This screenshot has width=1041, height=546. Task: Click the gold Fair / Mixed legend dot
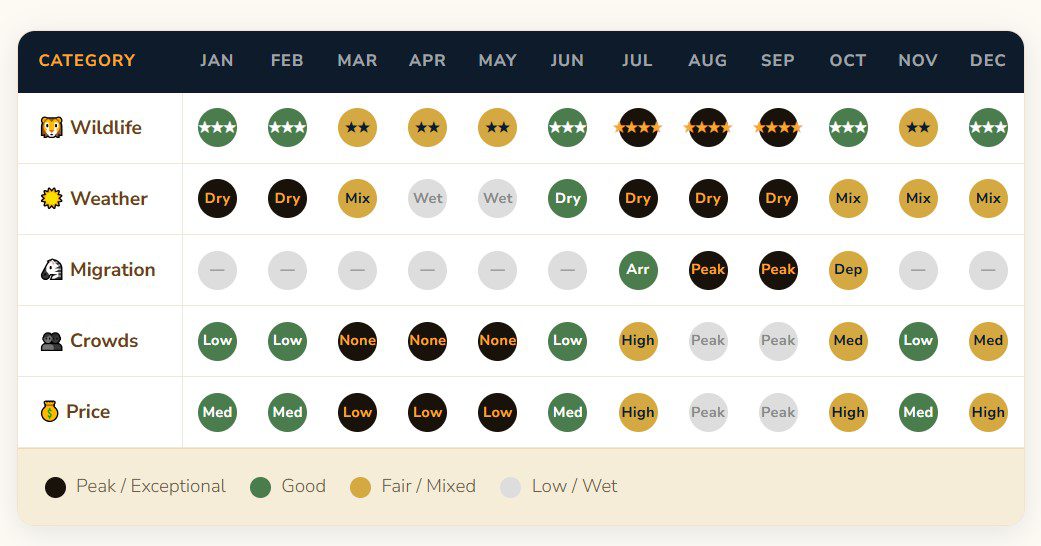pos(361,487)
